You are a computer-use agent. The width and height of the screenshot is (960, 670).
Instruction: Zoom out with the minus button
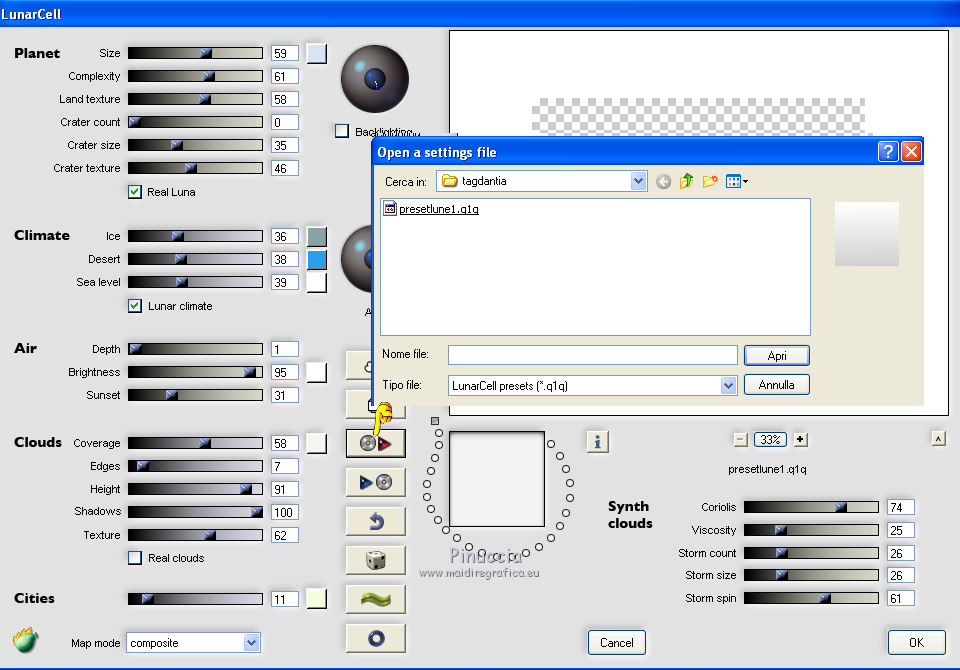[x=740, y=439]
